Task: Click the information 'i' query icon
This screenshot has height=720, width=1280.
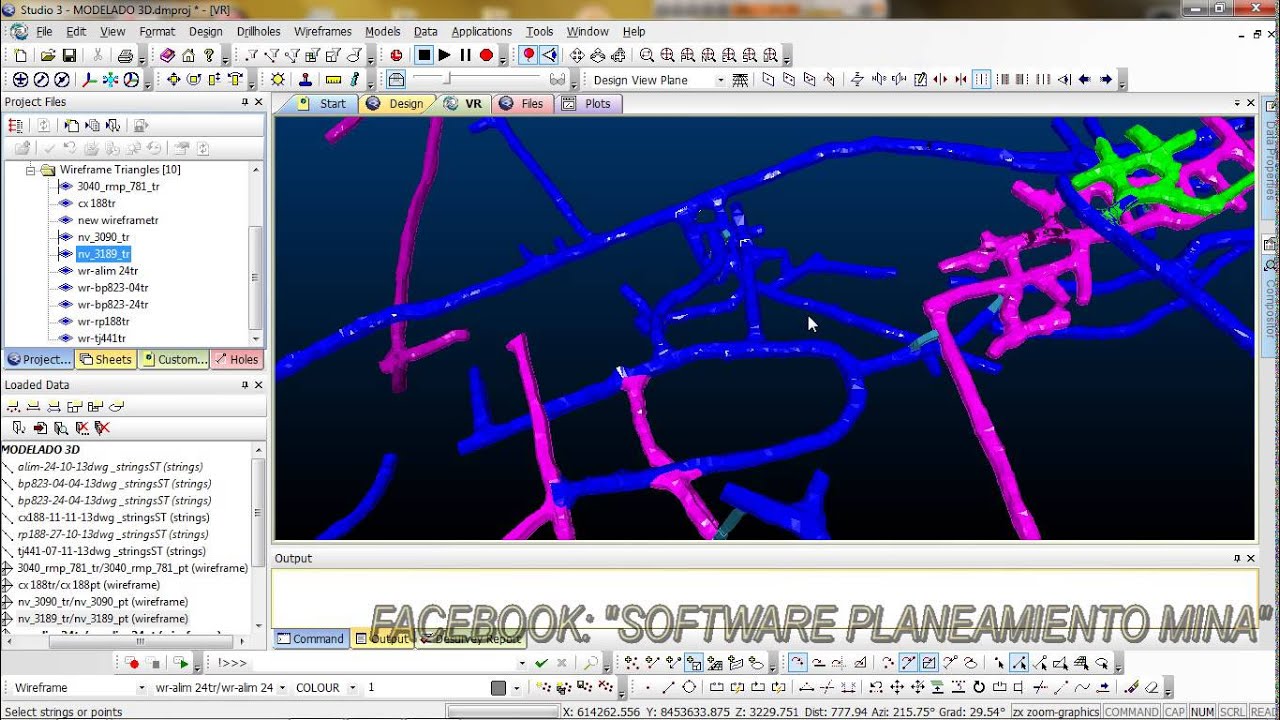Action: pyautogui.click(x=355, y=79)
